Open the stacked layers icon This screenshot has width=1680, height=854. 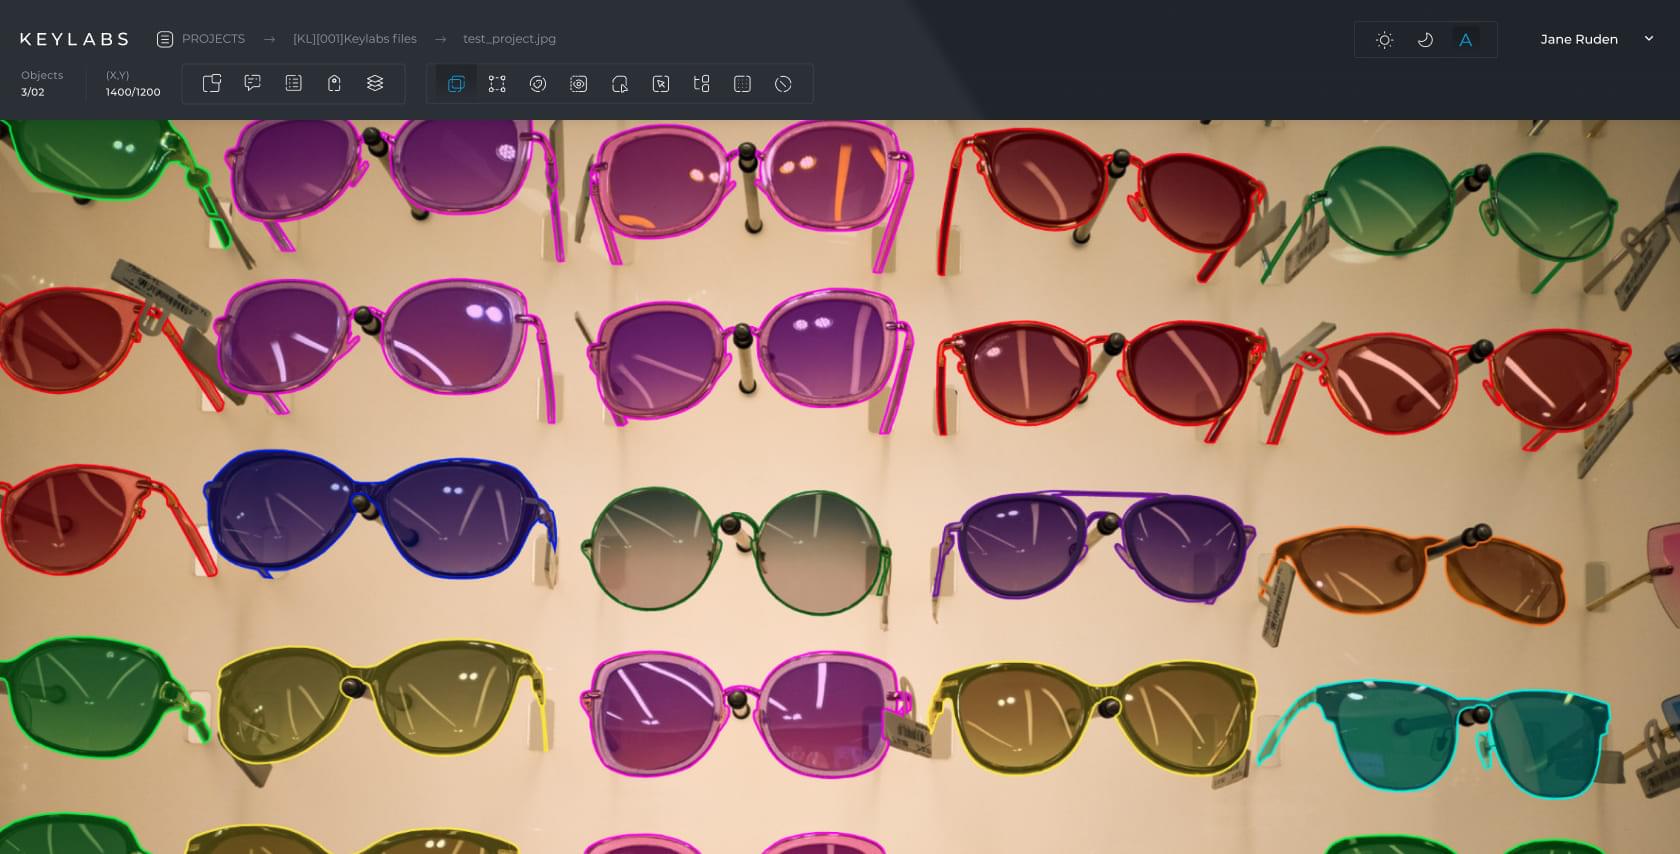[x=375, y=84]
